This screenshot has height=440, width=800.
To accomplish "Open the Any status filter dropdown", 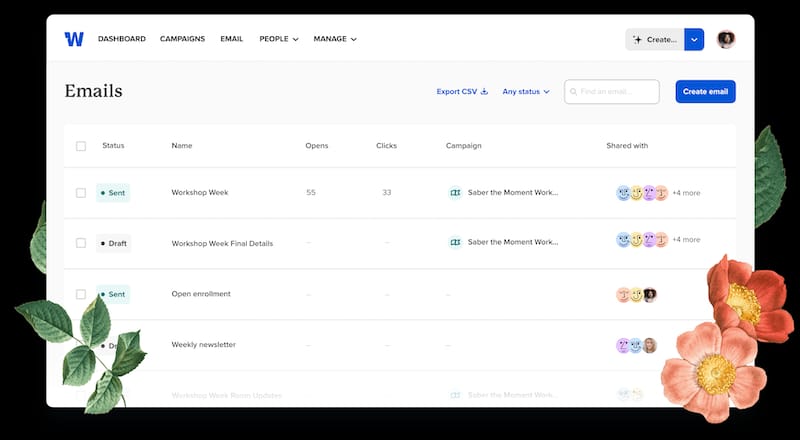I will pyautogui.click(x=526, y=92).
